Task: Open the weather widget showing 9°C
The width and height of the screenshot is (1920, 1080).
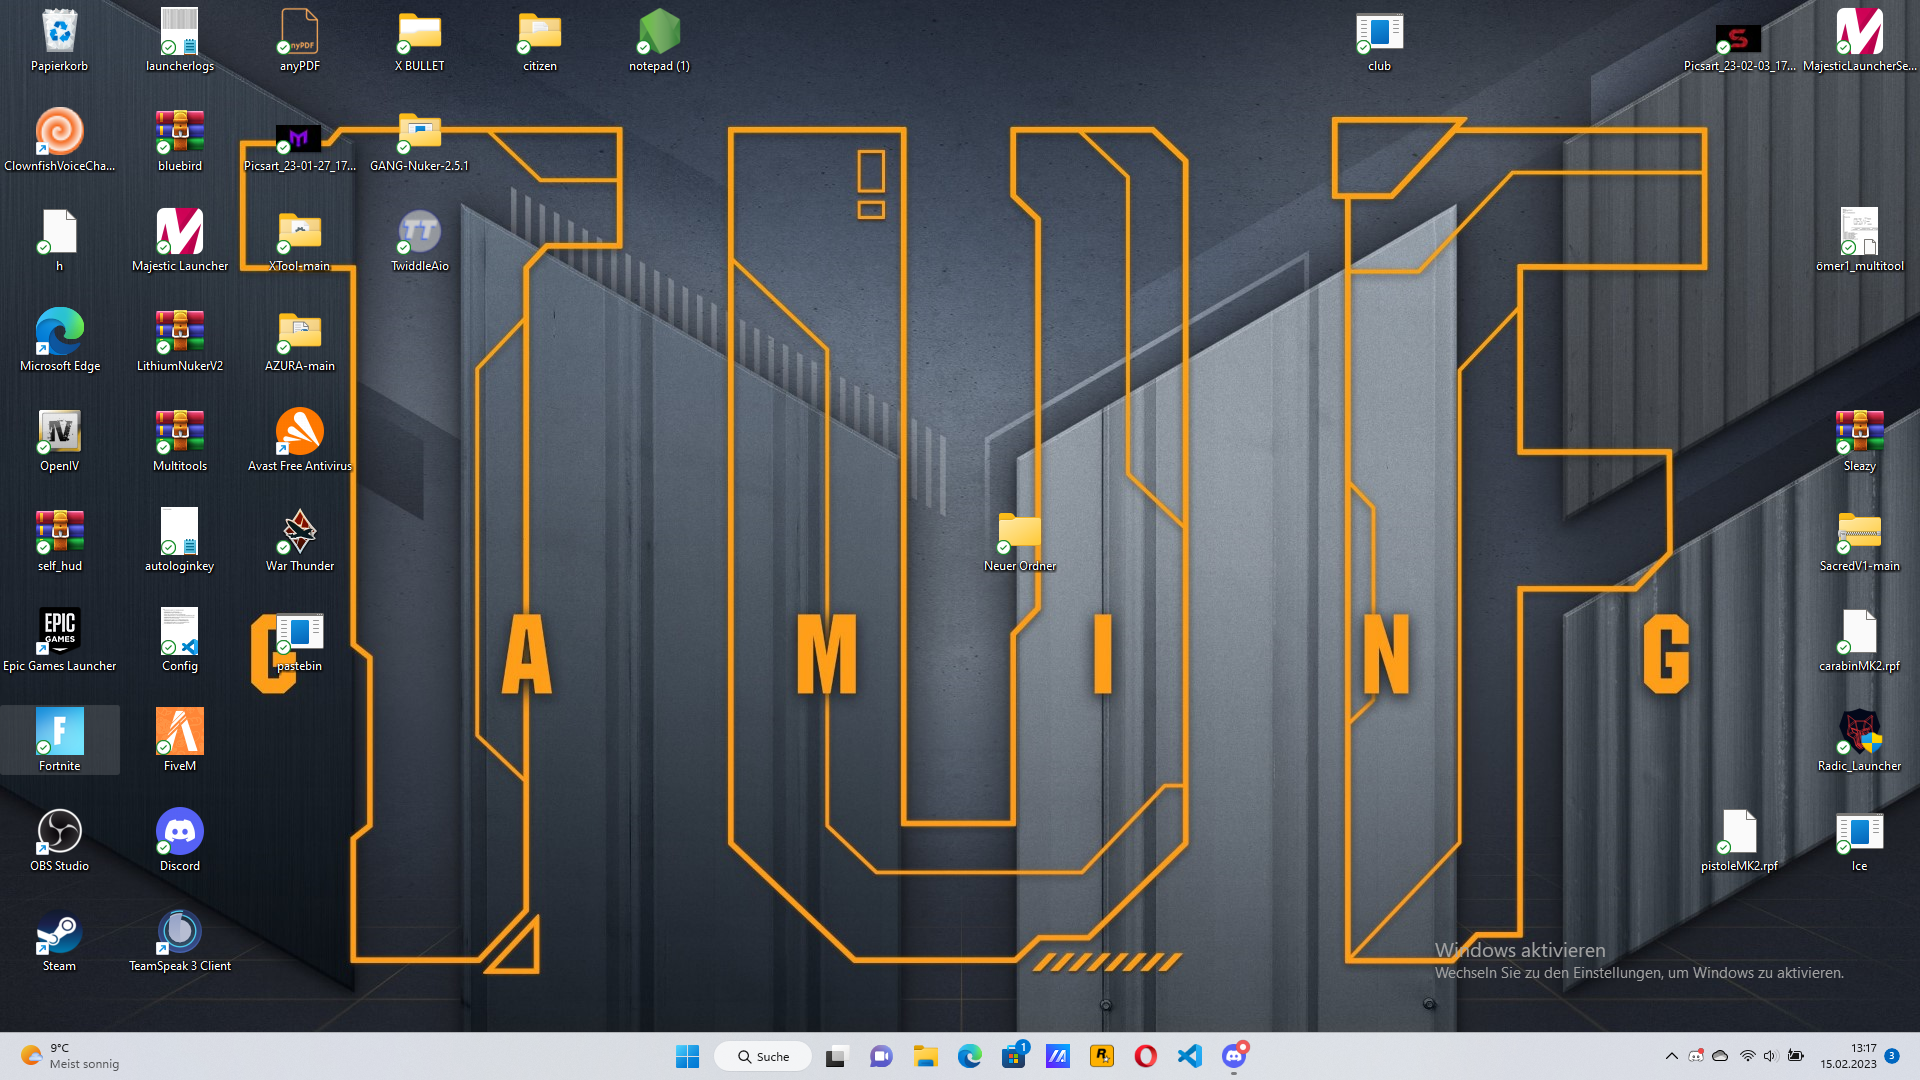Action: 70,1056
